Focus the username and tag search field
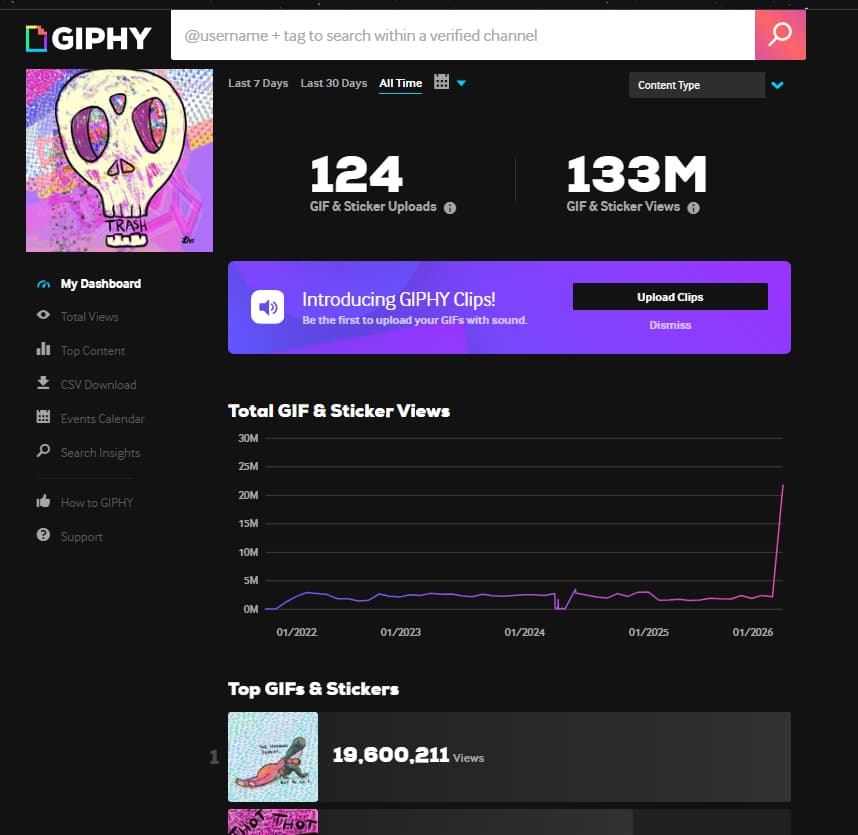Image resolution: width=858 pixels, height=835 pixels. (462, 35)
